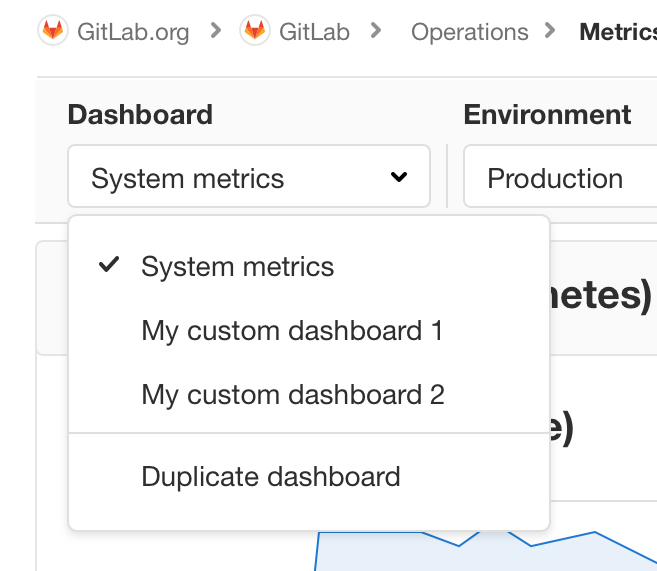Open the GitLab.org breadcrumb link

(x=133, y=32)
